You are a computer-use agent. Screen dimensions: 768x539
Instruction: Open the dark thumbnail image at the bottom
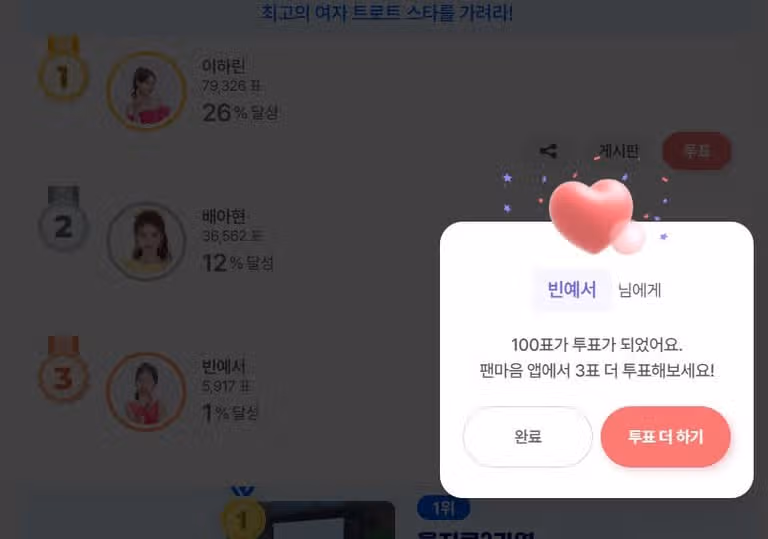pyautogui.click(x=328, y=520)
